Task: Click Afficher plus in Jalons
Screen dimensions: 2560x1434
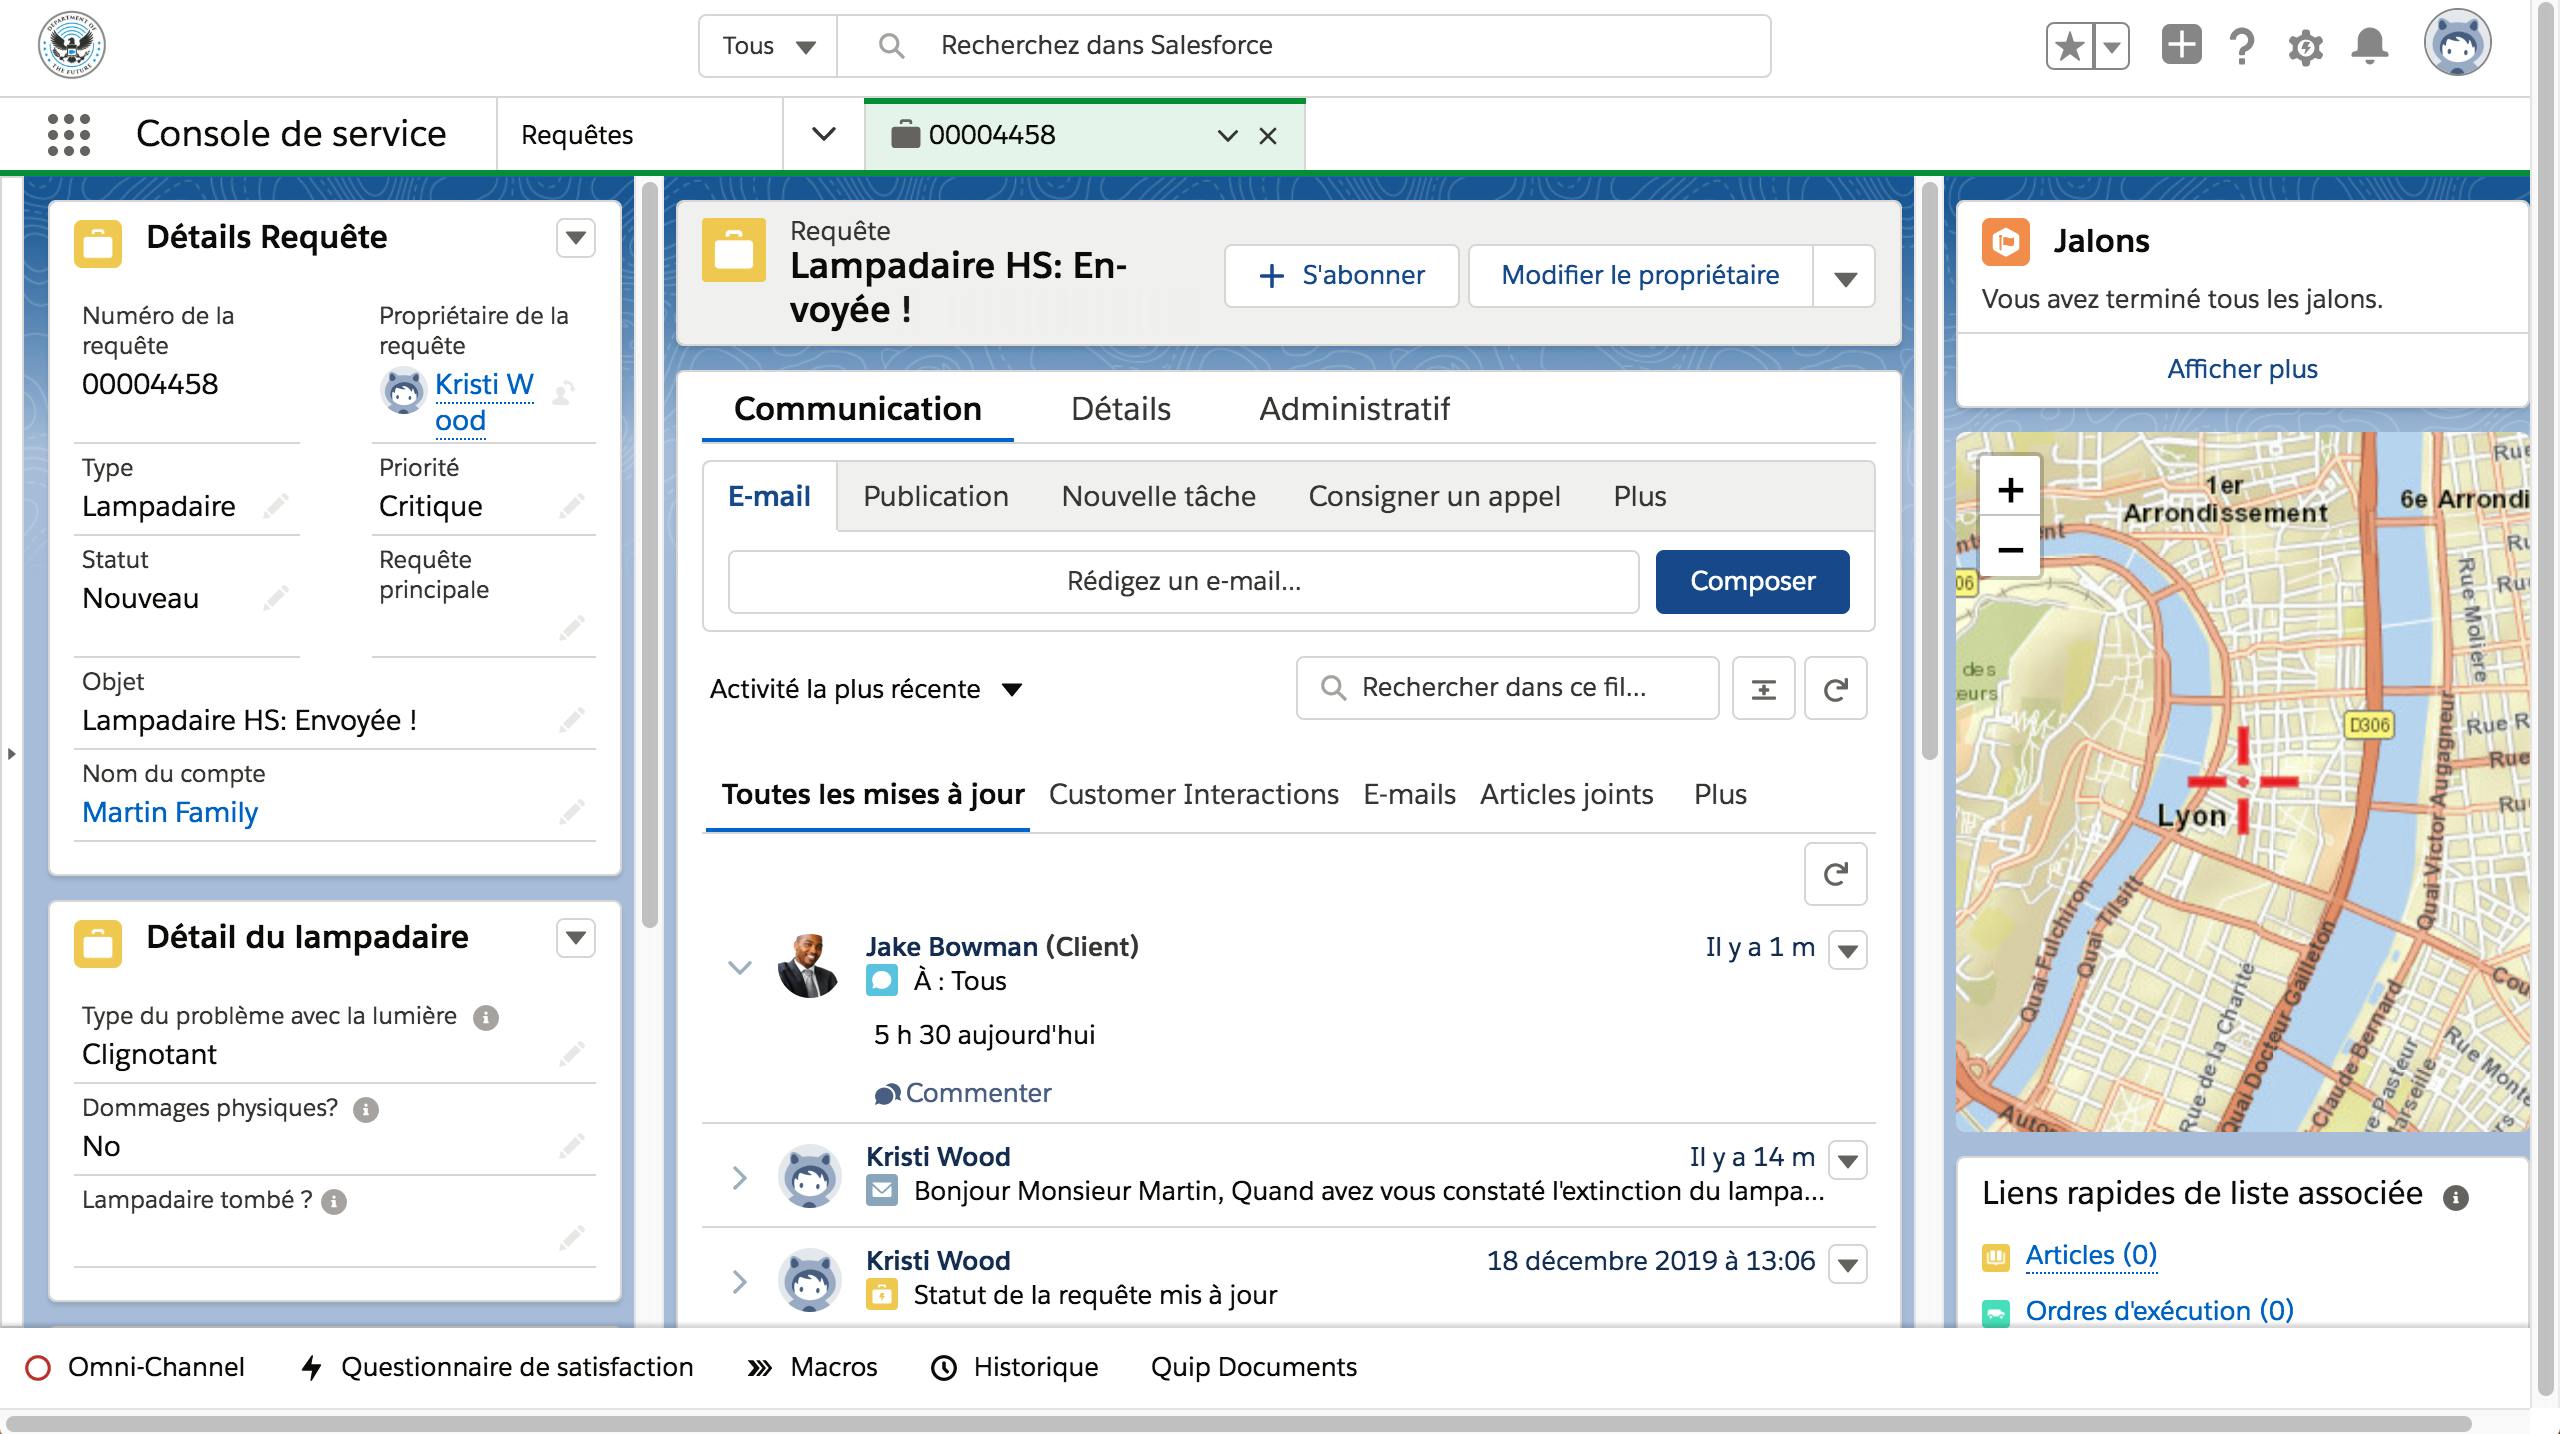Action: click(x=2242, y=370)
